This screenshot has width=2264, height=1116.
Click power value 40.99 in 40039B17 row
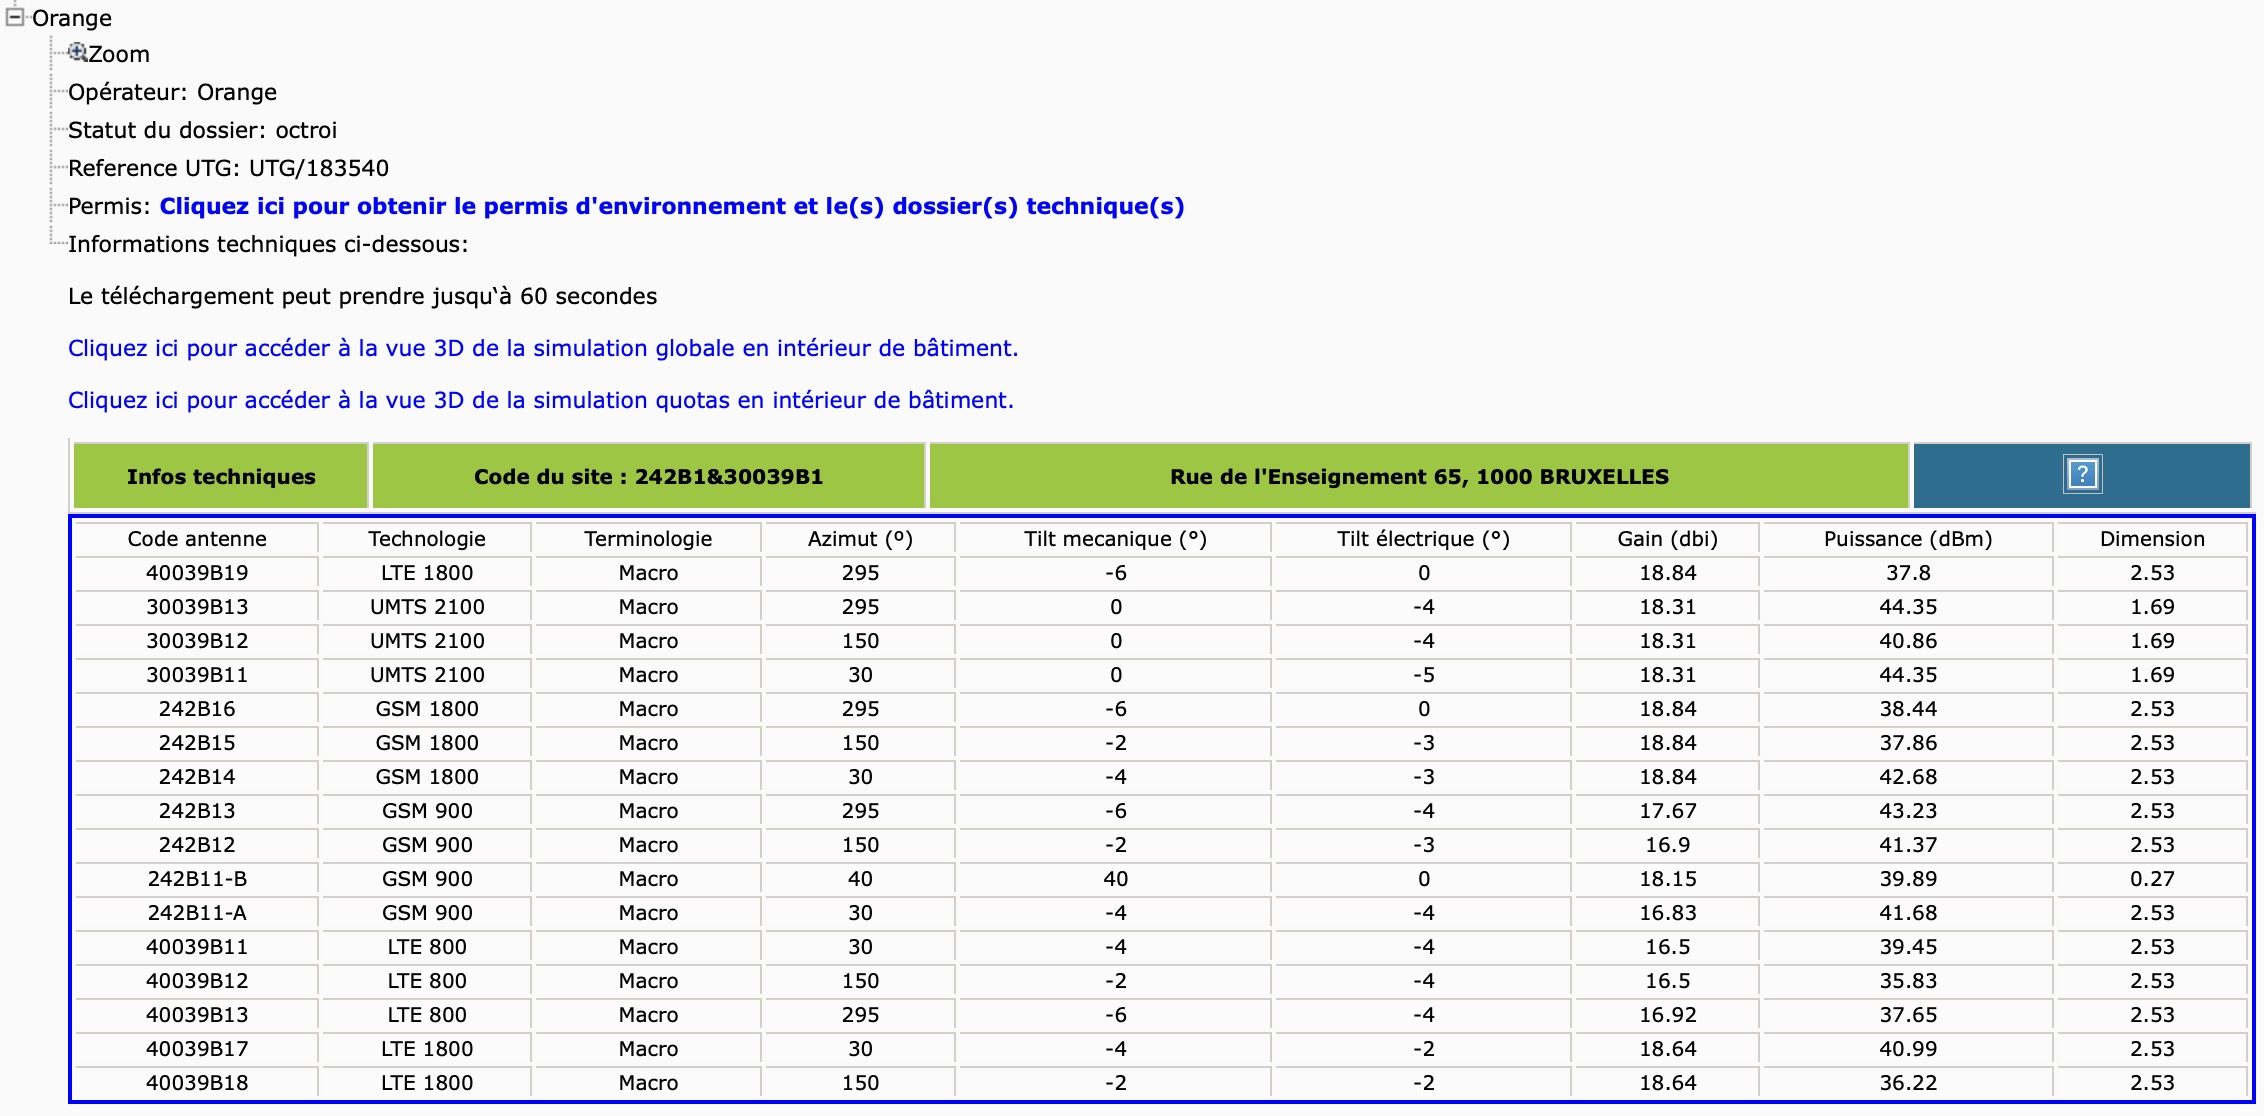[x=1908, y=1049]
